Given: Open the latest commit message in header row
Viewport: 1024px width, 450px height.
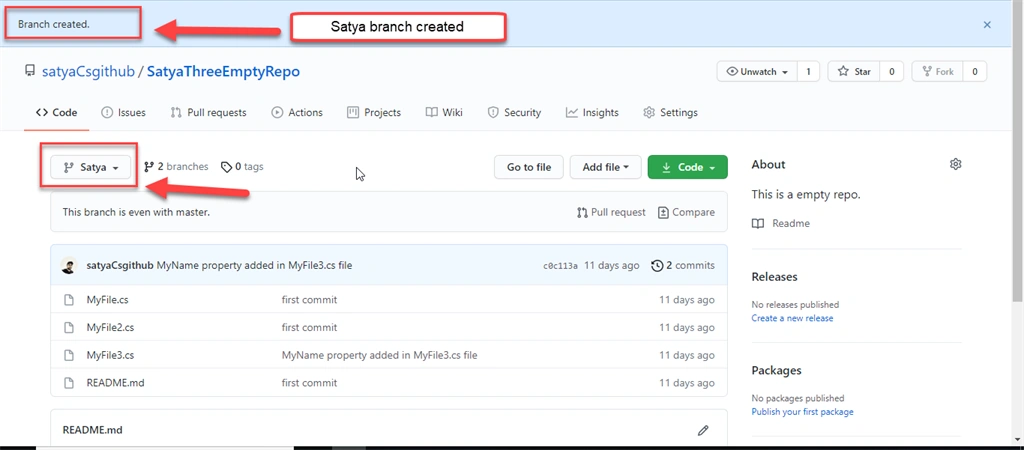Looking at the screenshot, I should click(255, 266).
